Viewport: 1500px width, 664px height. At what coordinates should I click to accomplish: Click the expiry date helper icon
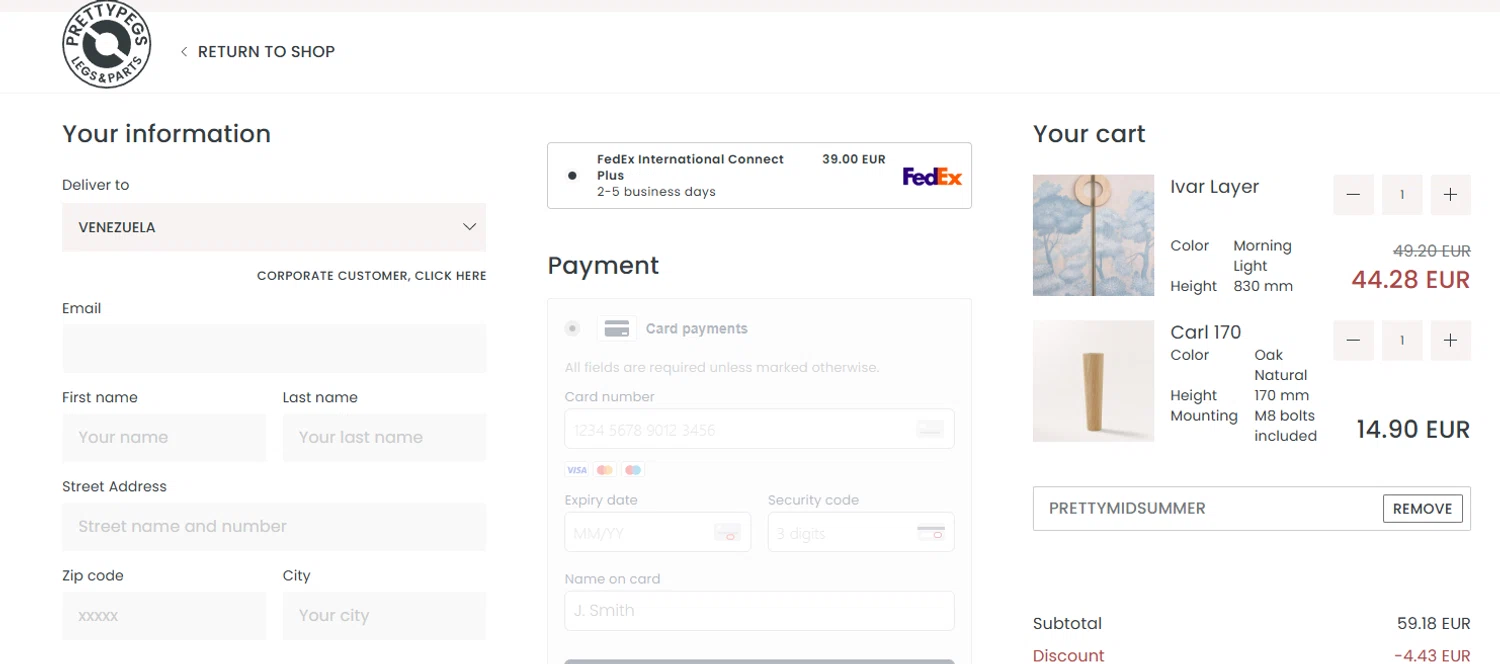click(727, 533)
